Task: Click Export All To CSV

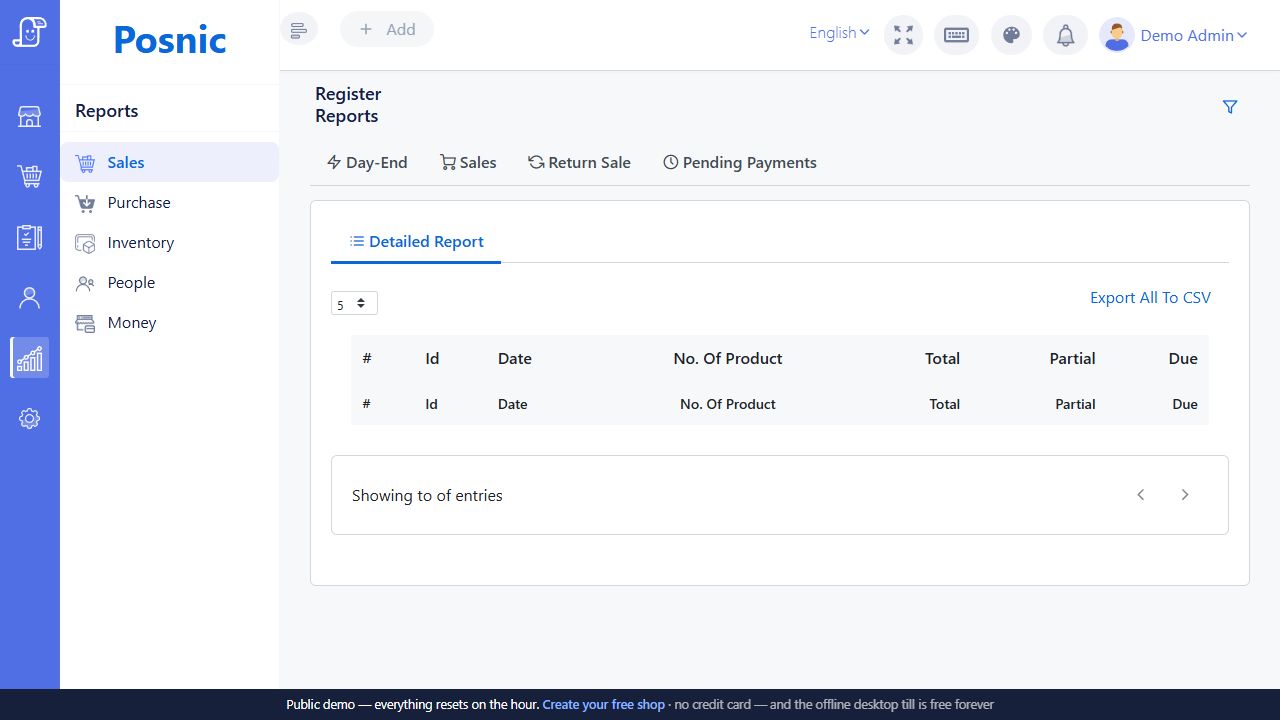Action: [x=1150, y=297]
